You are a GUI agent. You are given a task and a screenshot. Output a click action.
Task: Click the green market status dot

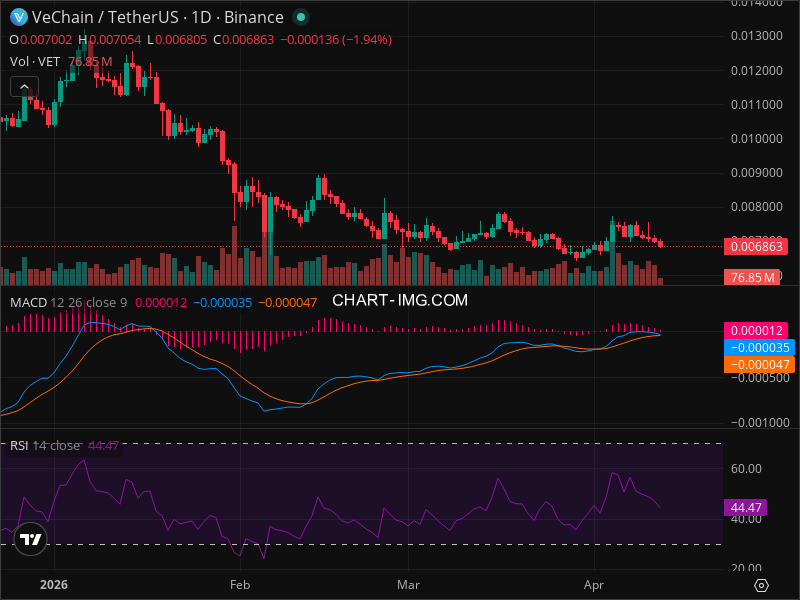(x=301, y=17)
